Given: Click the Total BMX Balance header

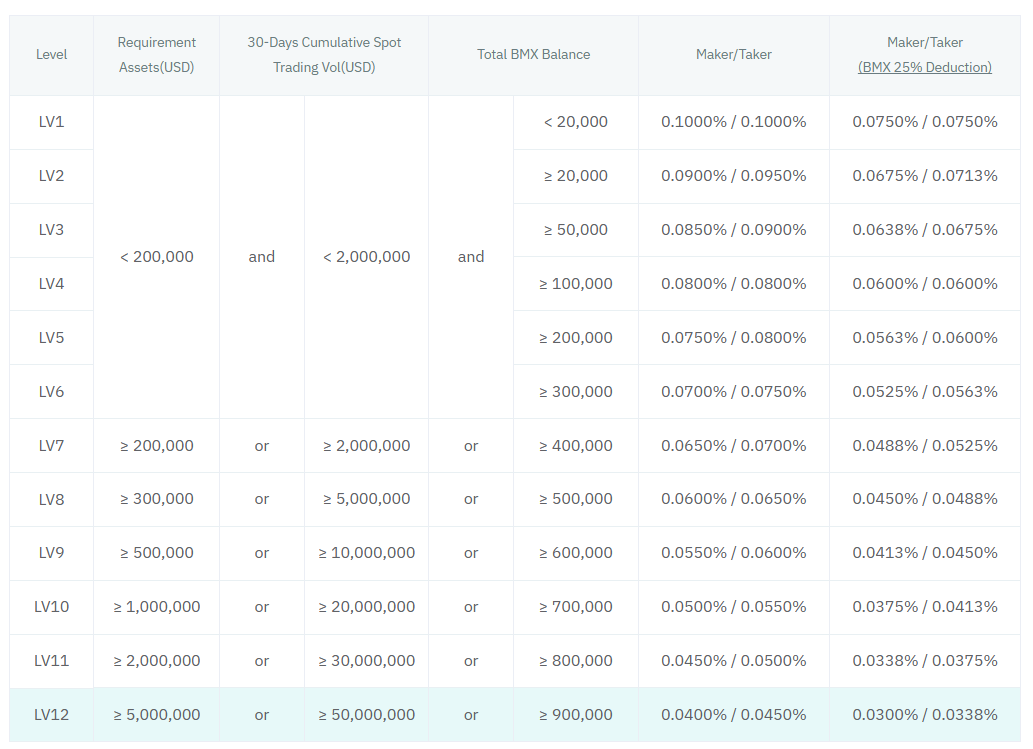Looking at the screenshot, I should (x=533, y=55).
